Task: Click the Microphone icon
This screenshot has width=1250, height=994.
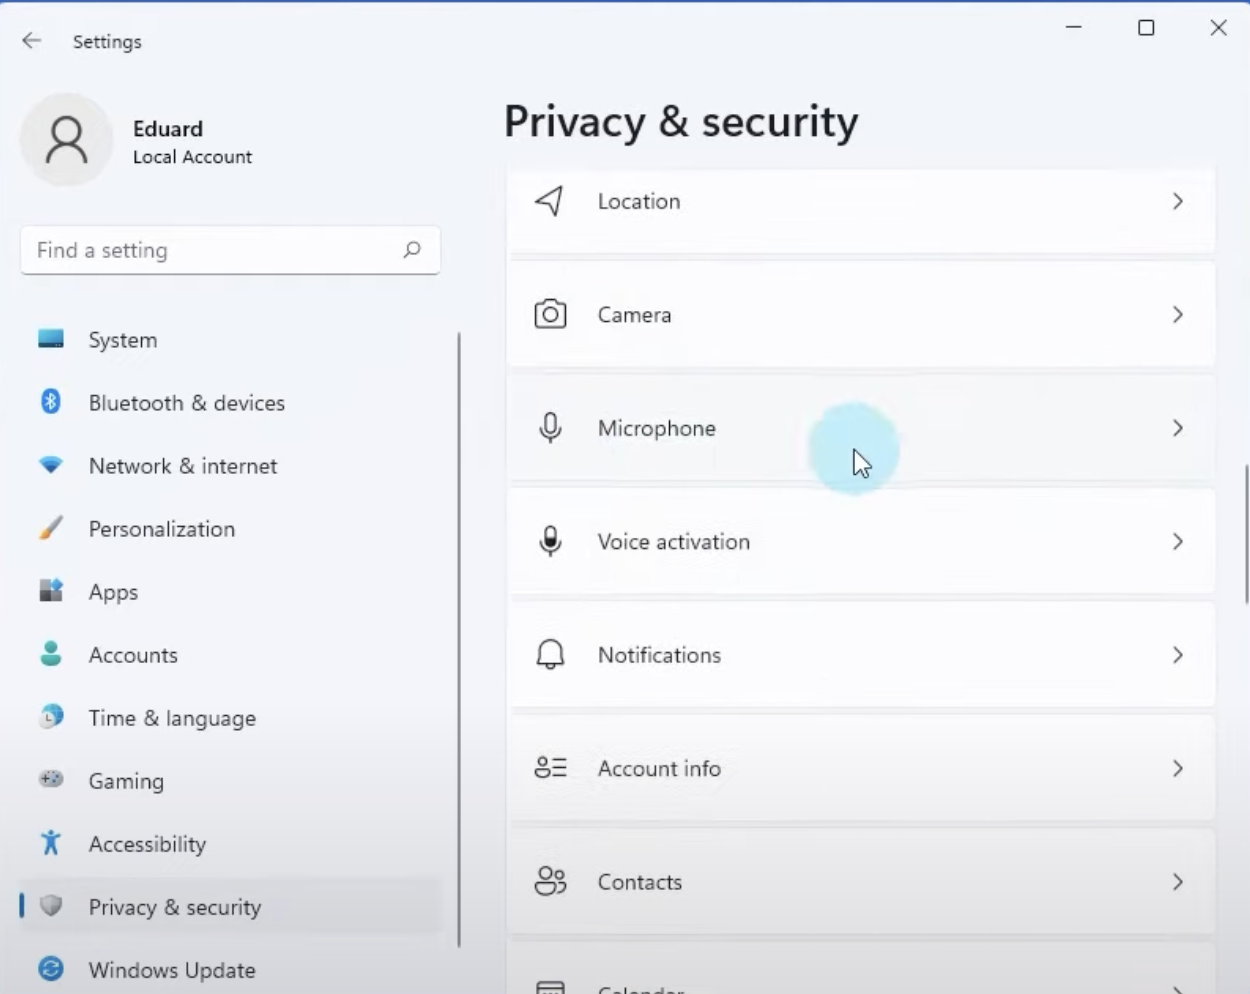Action: pyautogui.click(x=550, y=428)
